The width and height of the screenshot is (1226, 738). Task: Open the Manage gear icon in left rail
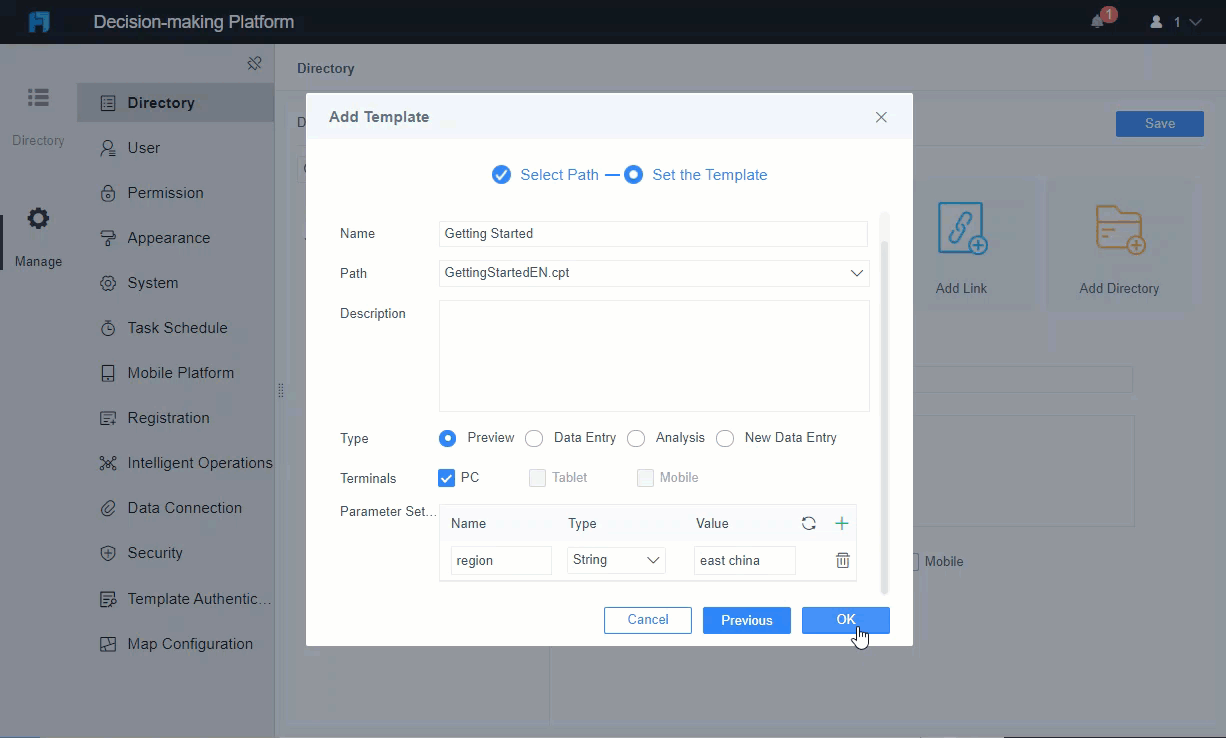coord(38,218)
